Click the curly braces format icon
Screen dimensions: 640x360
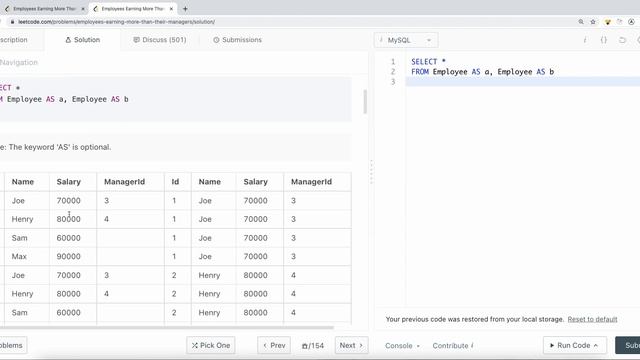click(604, 40)
